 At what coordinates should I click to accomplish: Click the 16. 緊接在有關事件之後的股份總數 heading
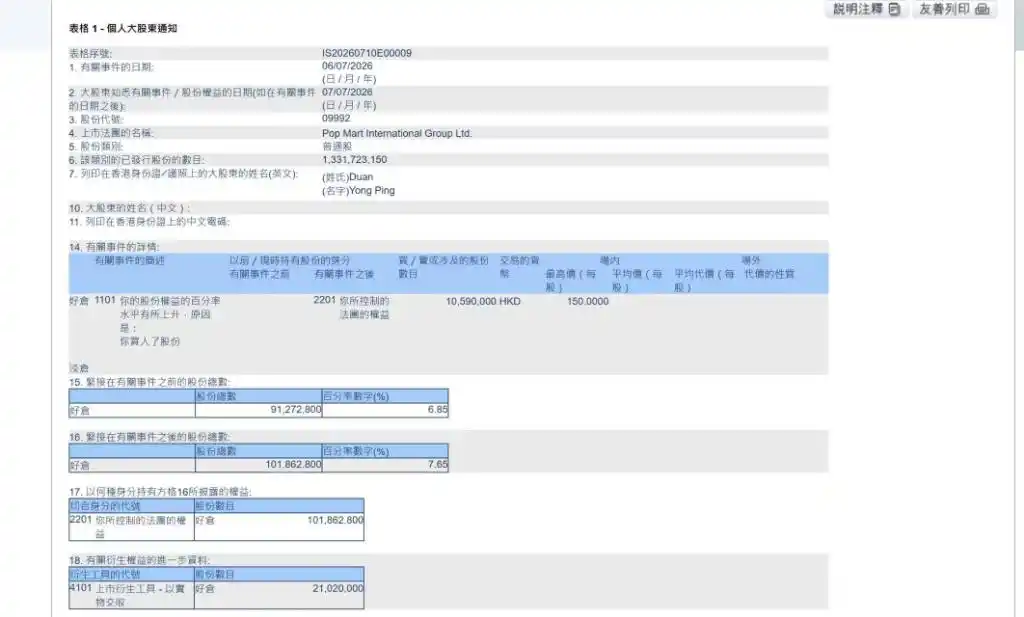150,437
